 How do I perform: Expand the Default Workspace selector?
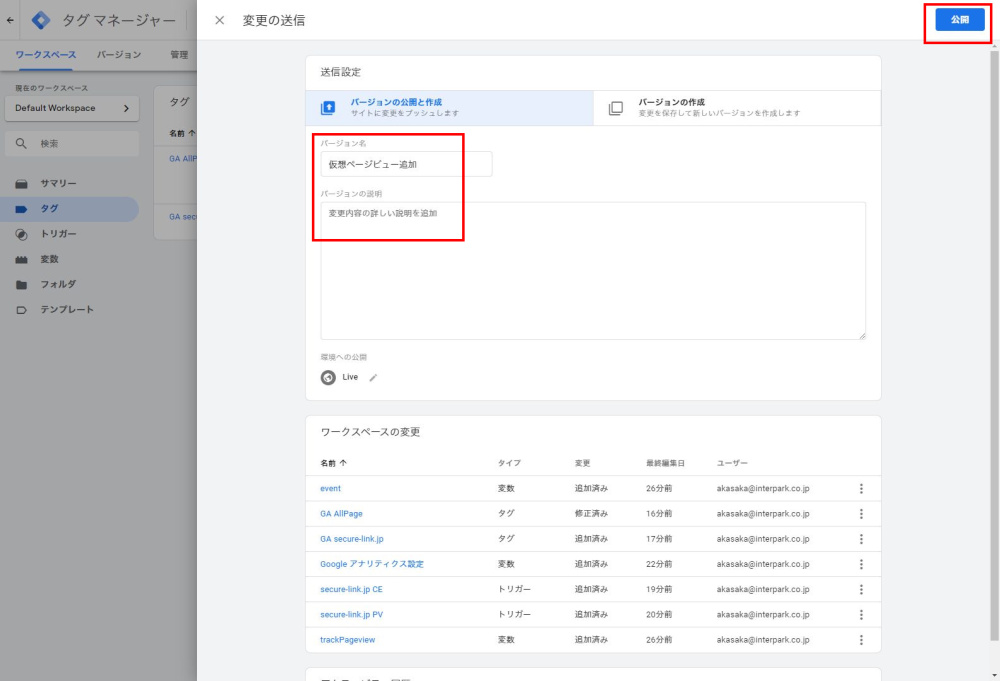(x=70, y=108)
